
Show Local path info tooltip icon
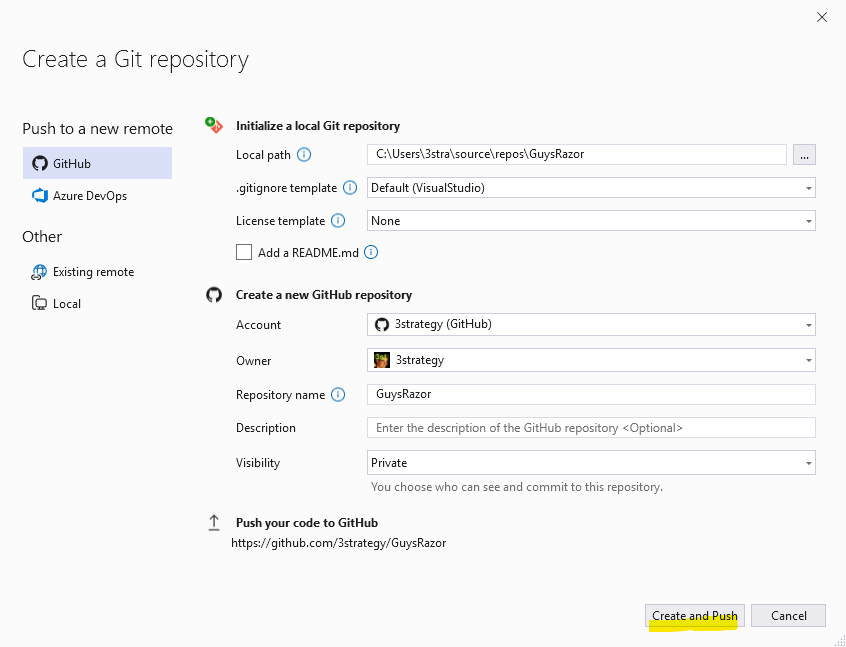pos(304,155)
